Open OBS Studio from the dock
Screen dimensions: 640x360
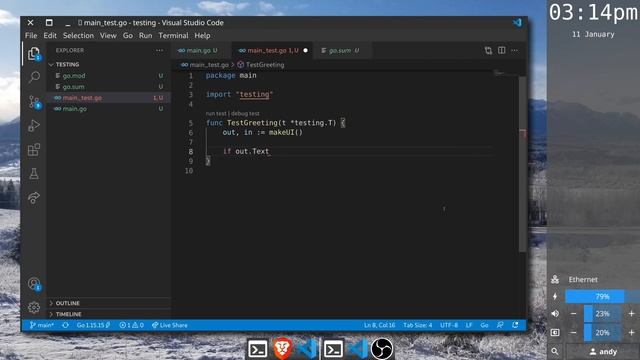(x=382, y=349)
